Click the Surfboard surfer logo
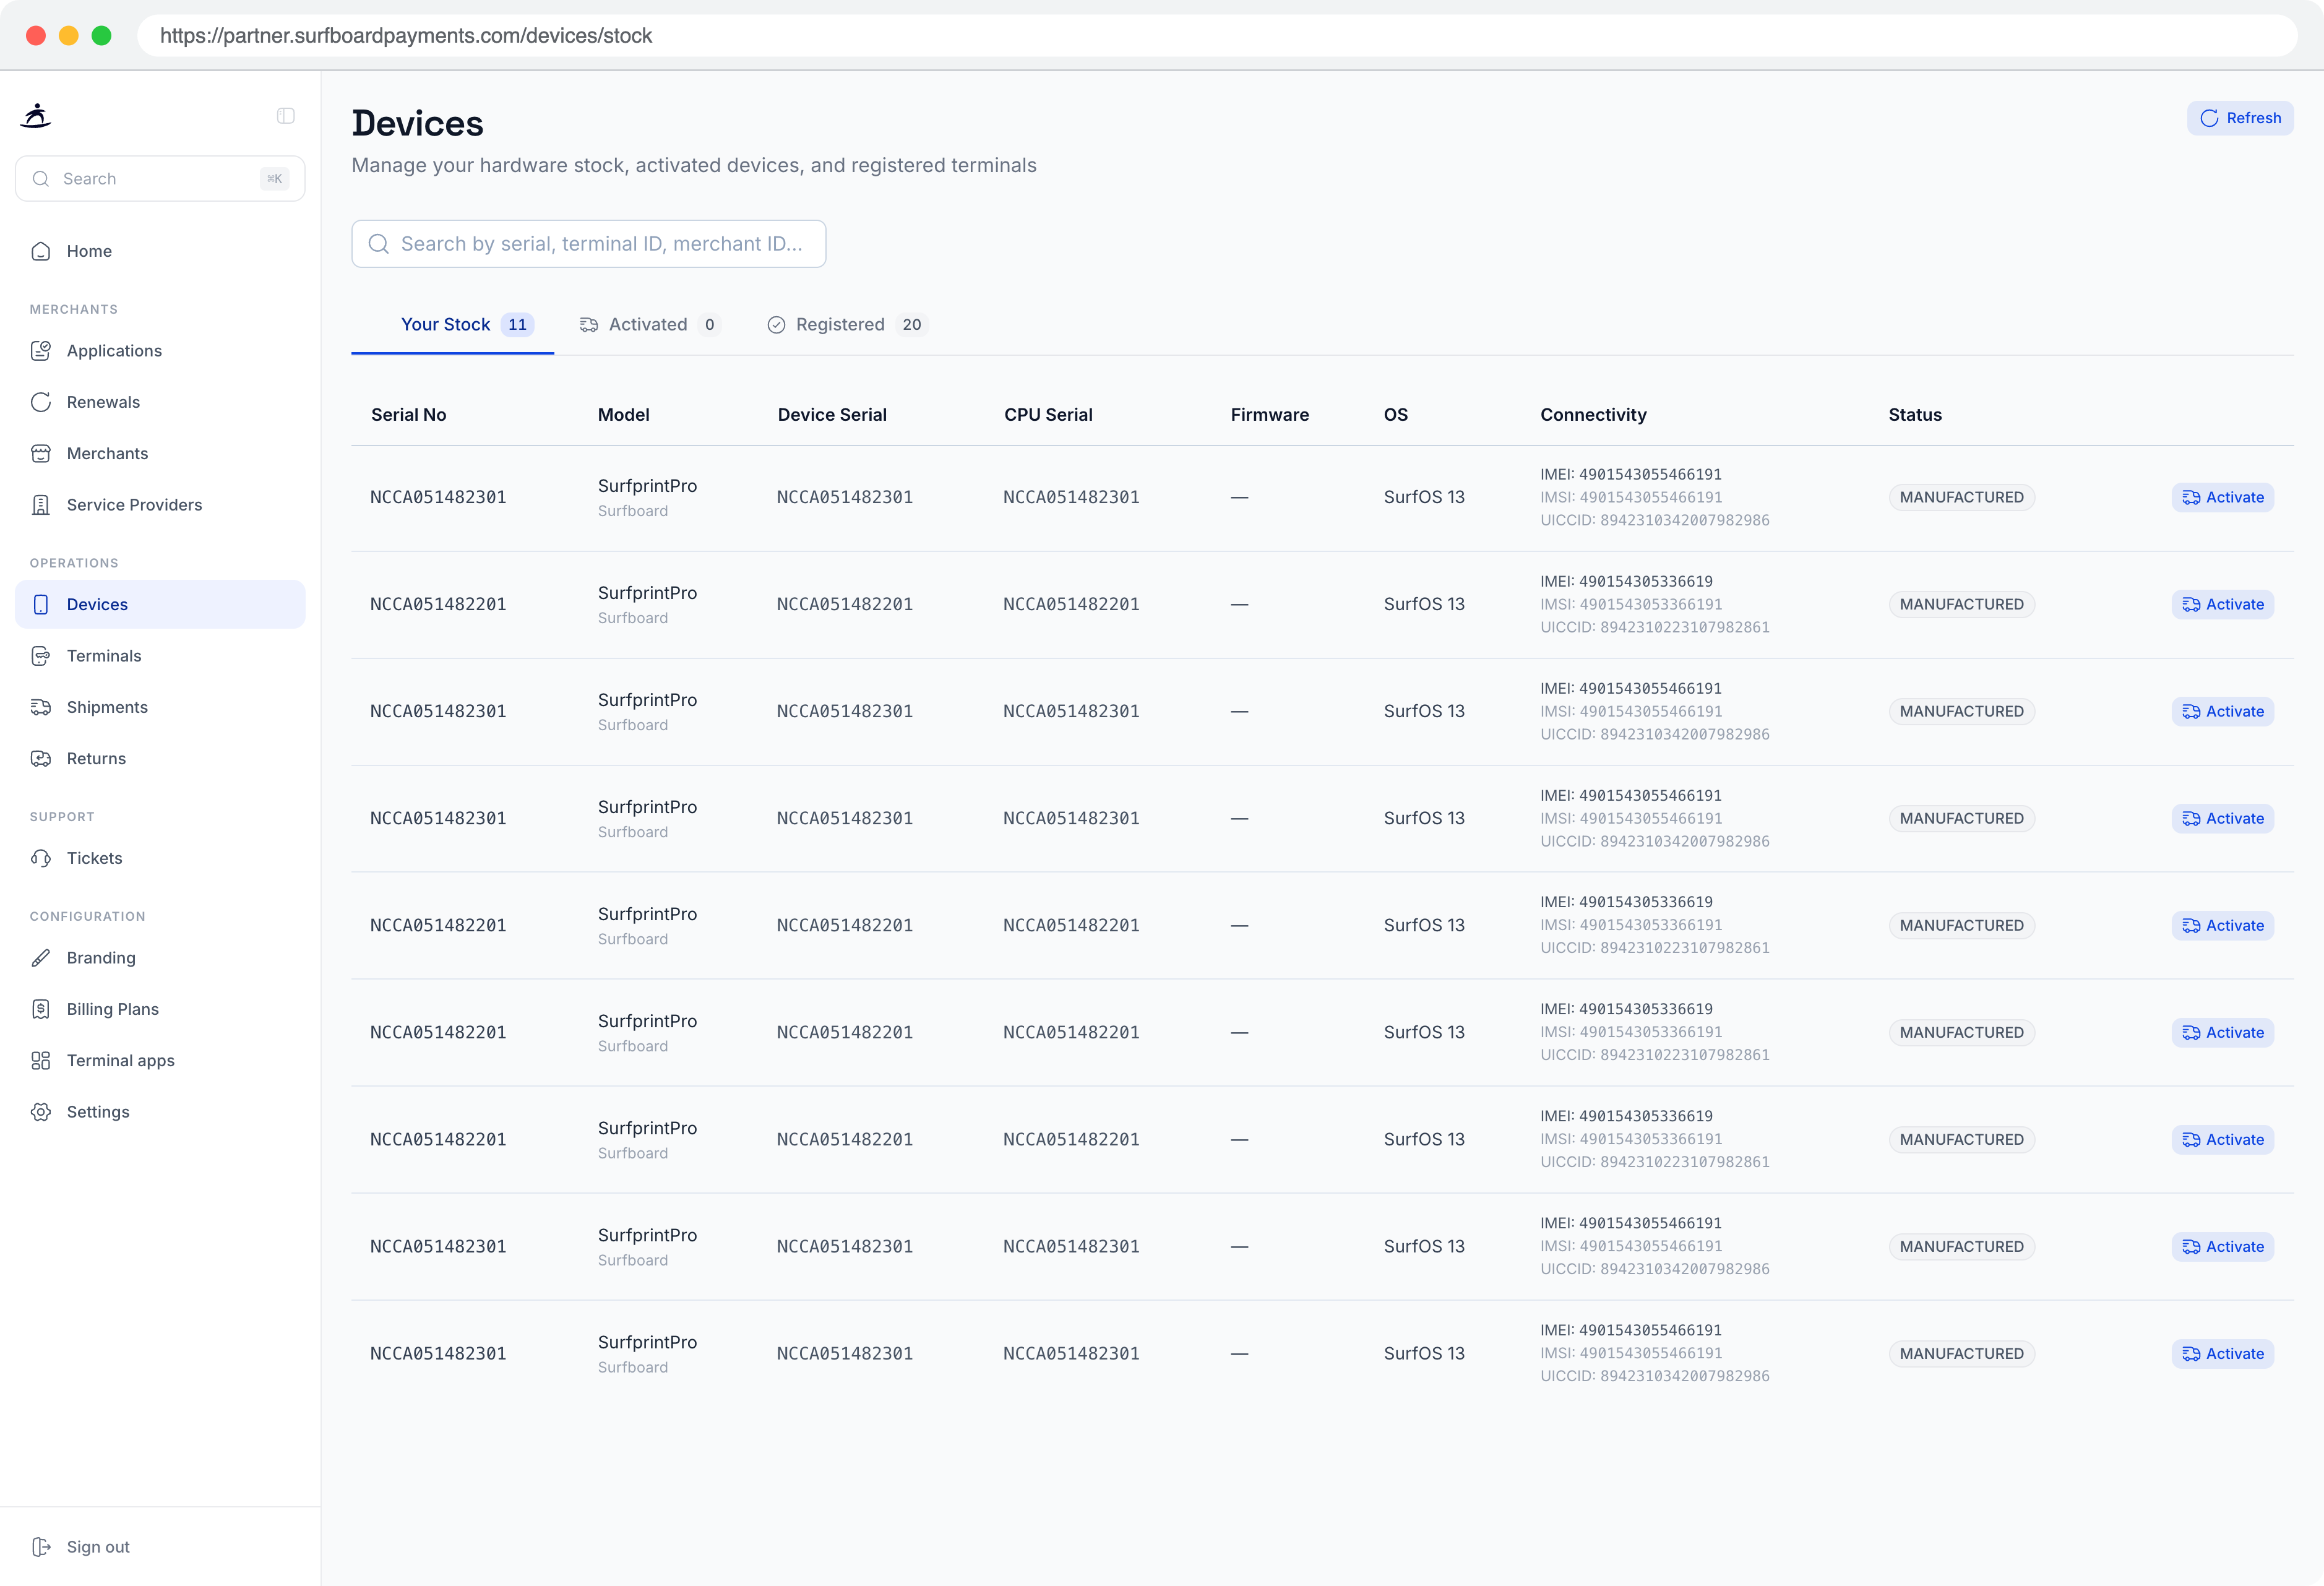2324x1586 pixels. click(x=36, y=116)
